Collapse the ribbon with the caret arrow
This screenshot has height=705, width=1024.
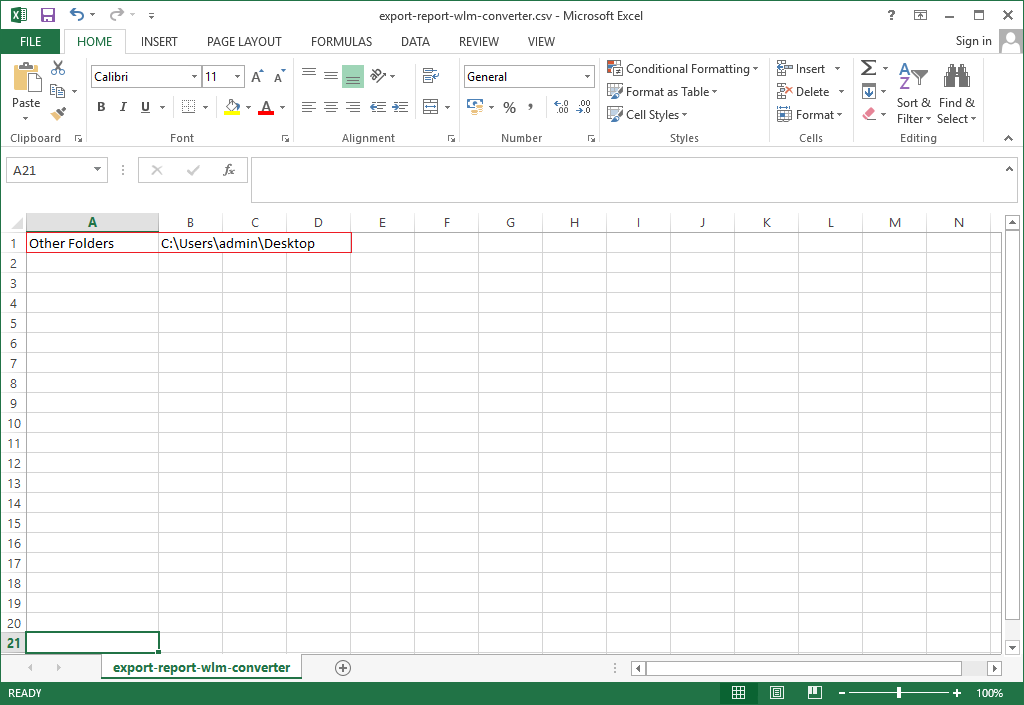1008,138
